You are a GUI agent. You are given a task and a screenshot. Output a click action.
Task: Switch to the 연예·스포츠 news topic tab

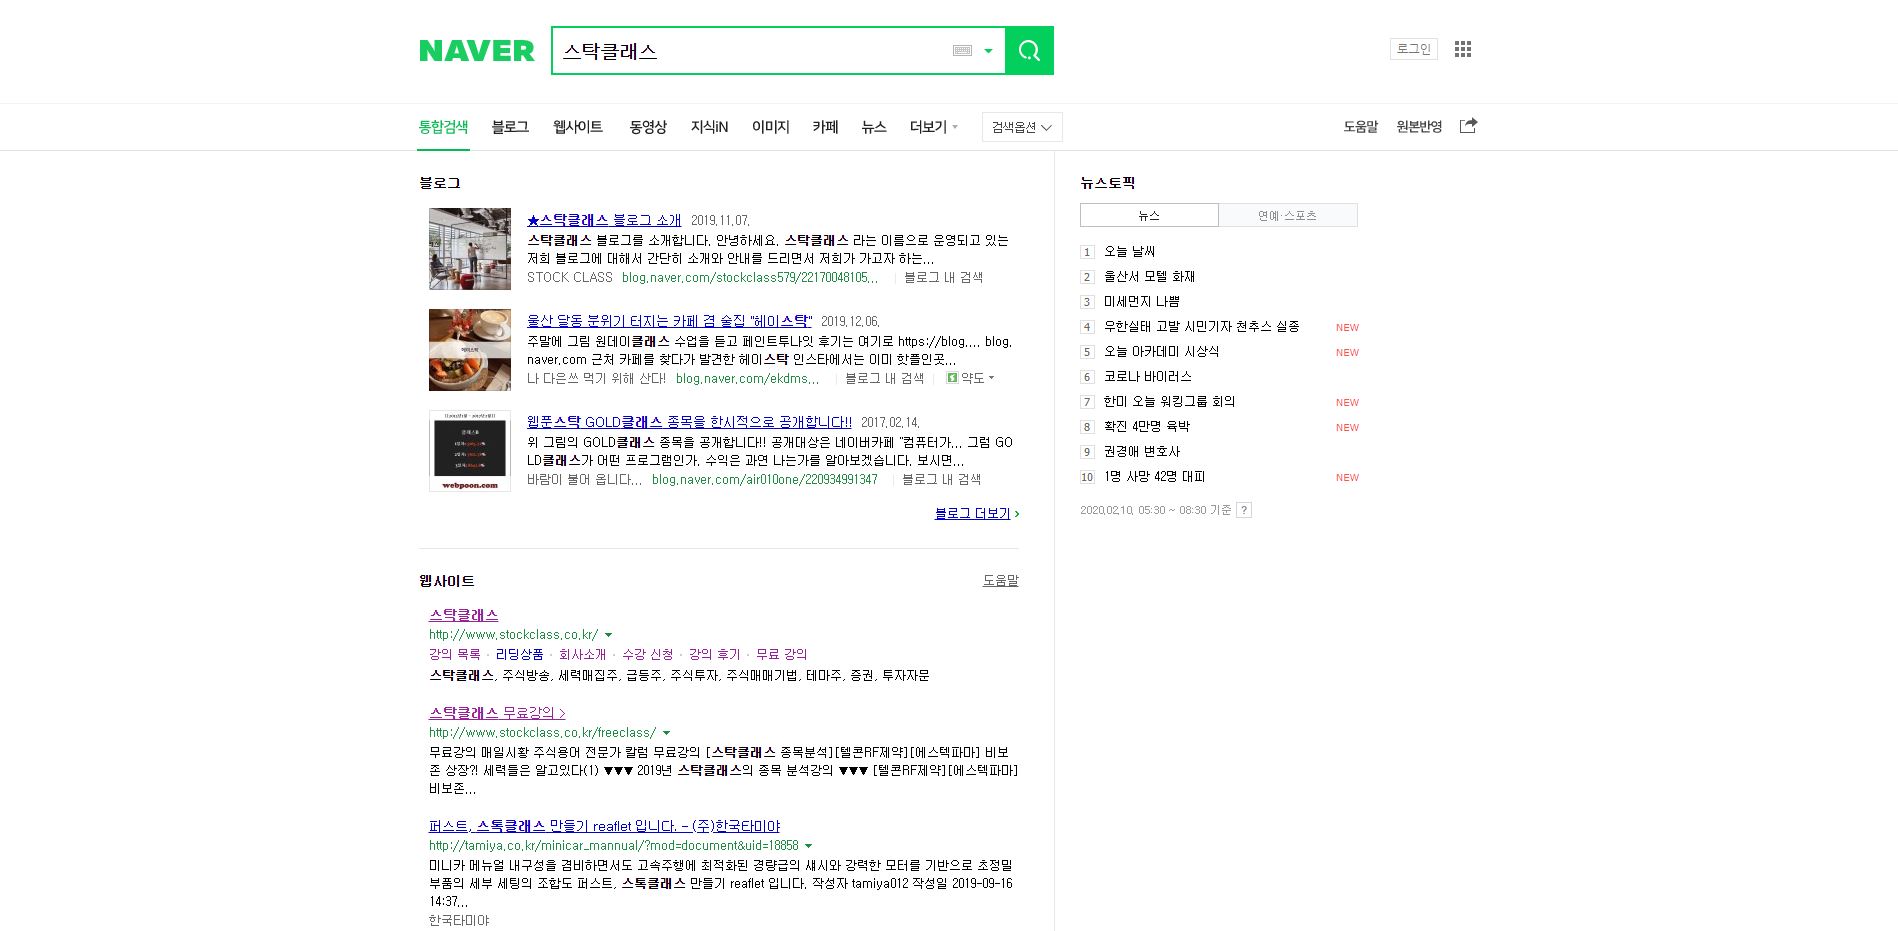[x=1287, y=215]
